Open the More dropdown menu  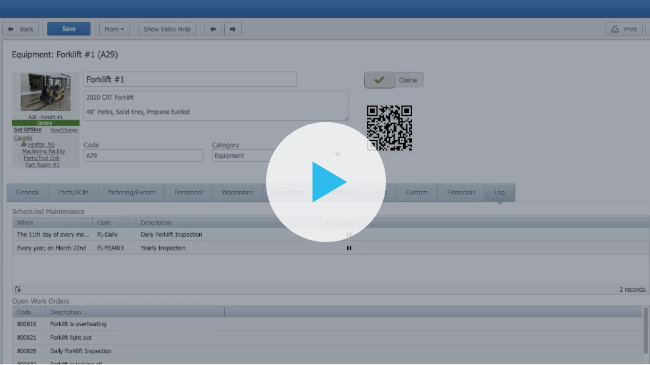(x=114, y=29)
